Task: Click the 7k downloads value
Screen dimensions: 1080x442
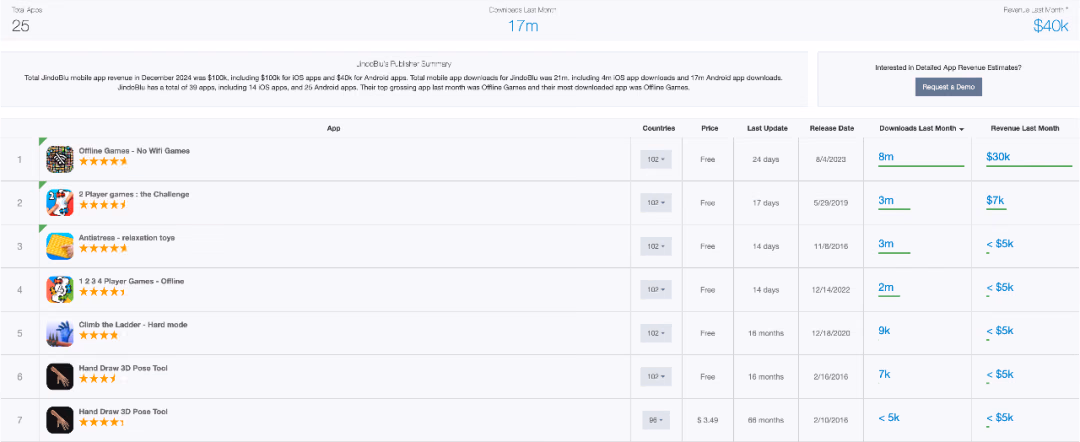Action: [884, 374]
